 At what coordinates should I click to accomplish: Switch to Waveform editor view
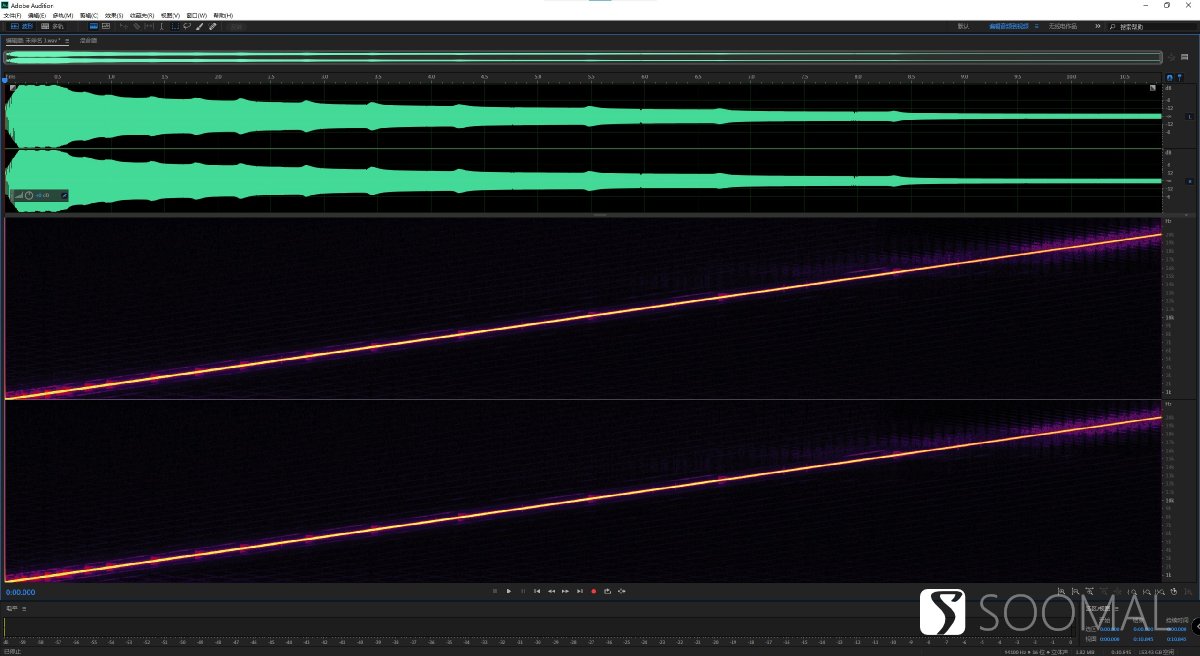pyautogui.click(x=21, y=26)
